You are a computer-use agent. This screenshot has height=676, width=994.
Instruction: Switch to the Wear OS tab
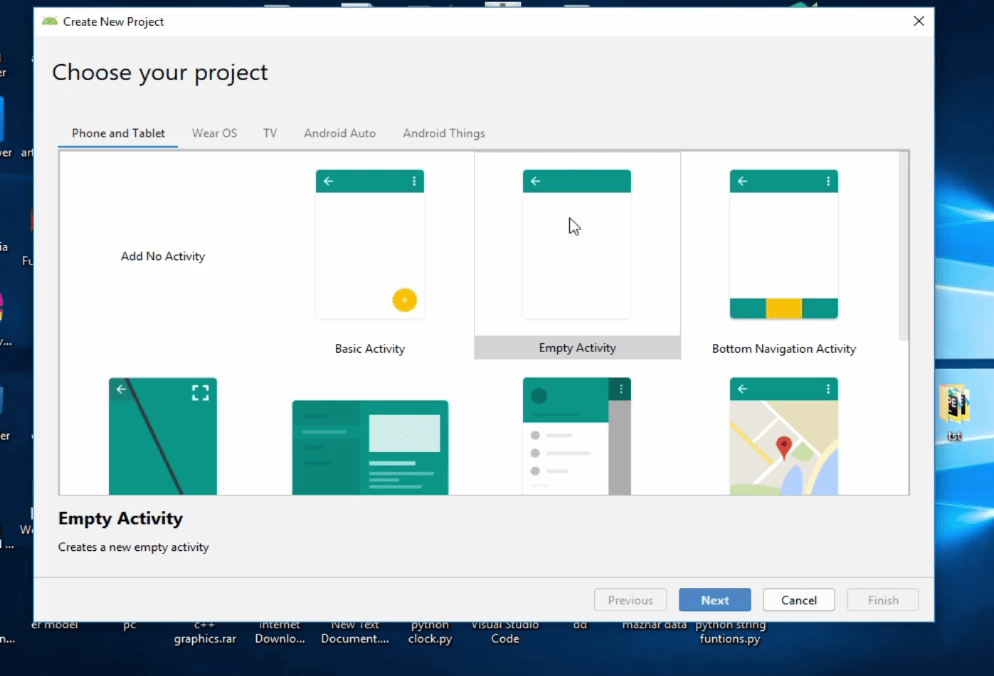[x=214, y=133]
